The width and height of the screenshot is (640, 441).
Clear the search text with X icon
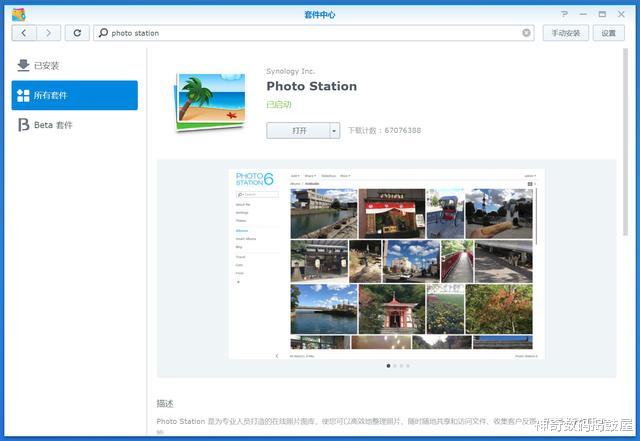coord(527,33)
